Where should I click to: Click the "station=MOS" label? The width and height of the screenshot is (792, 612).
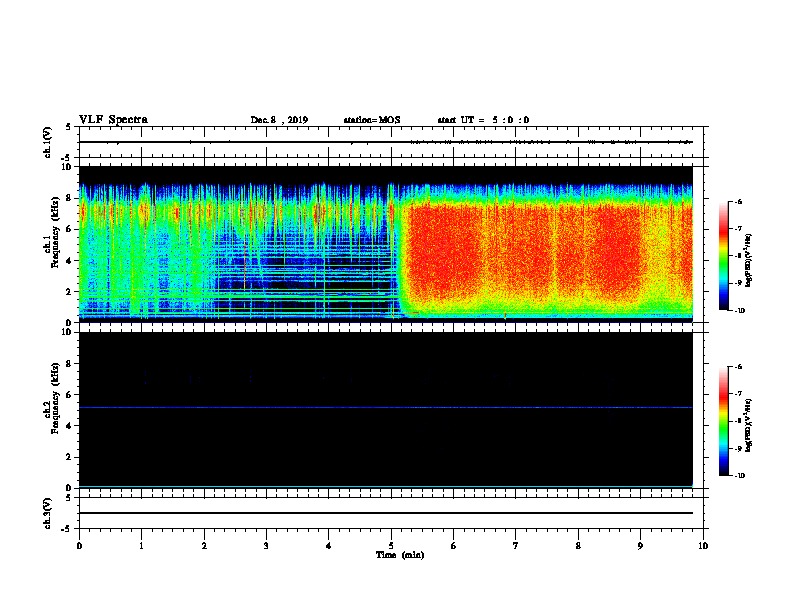click(372, 120)
